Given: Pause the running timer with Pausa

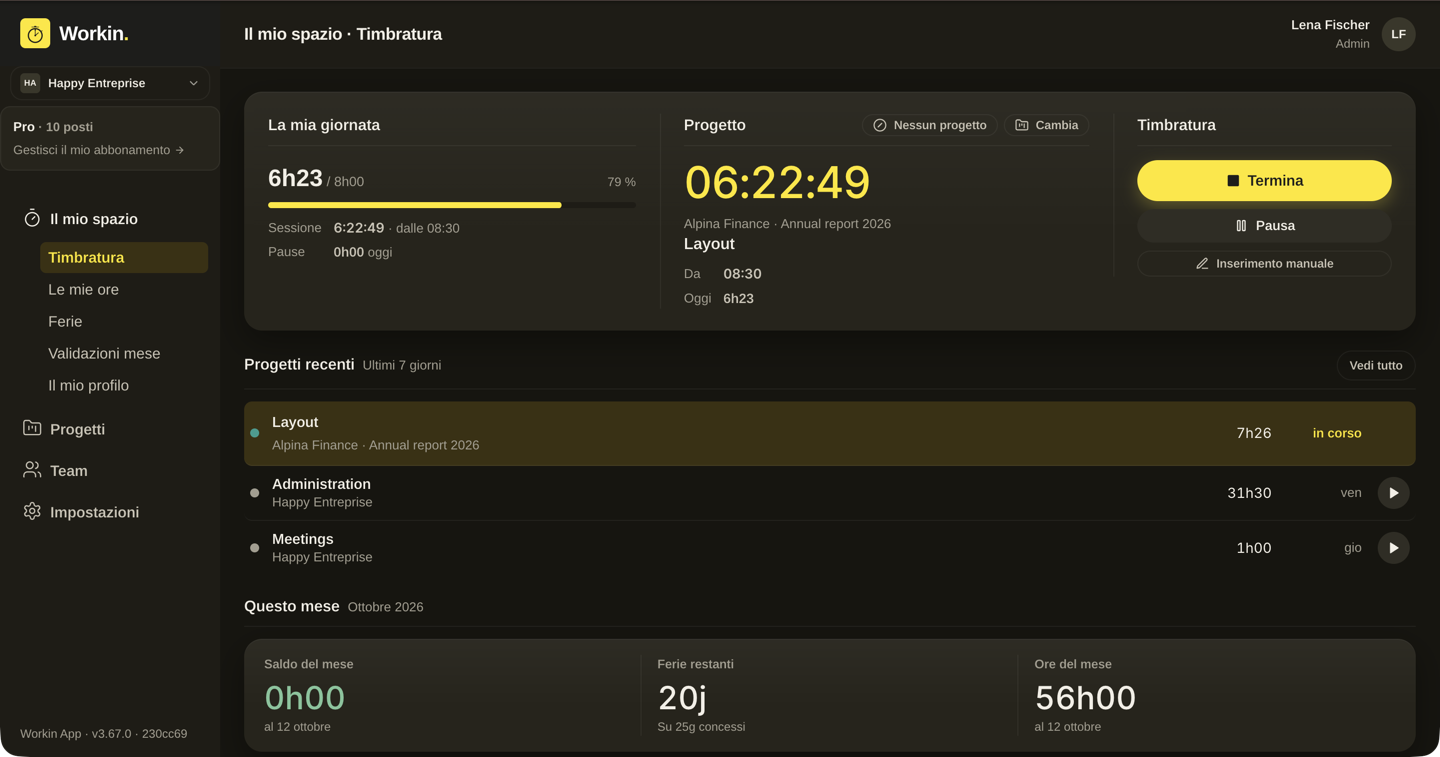Looking at the screenshot, I should coord(1264,226).
